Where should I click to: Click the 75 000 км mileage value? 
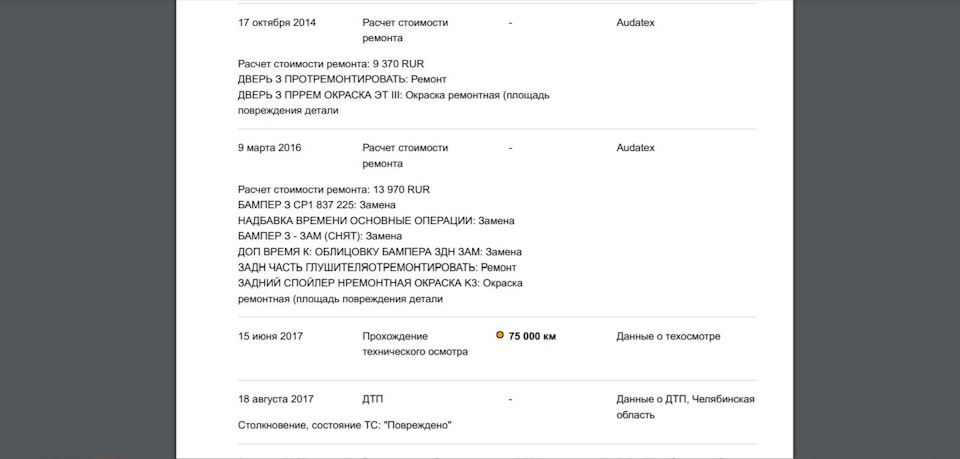point(532,336)
